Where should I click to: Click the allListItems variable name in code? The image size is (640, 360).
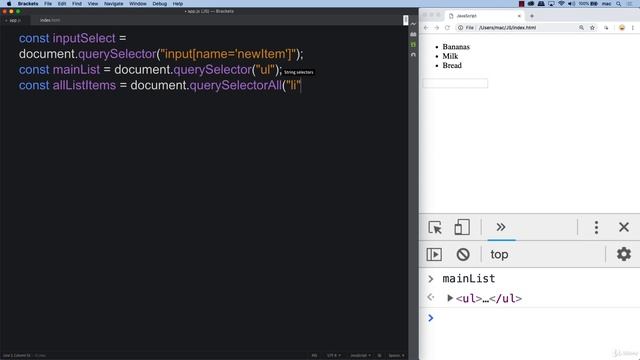[84, 85]
